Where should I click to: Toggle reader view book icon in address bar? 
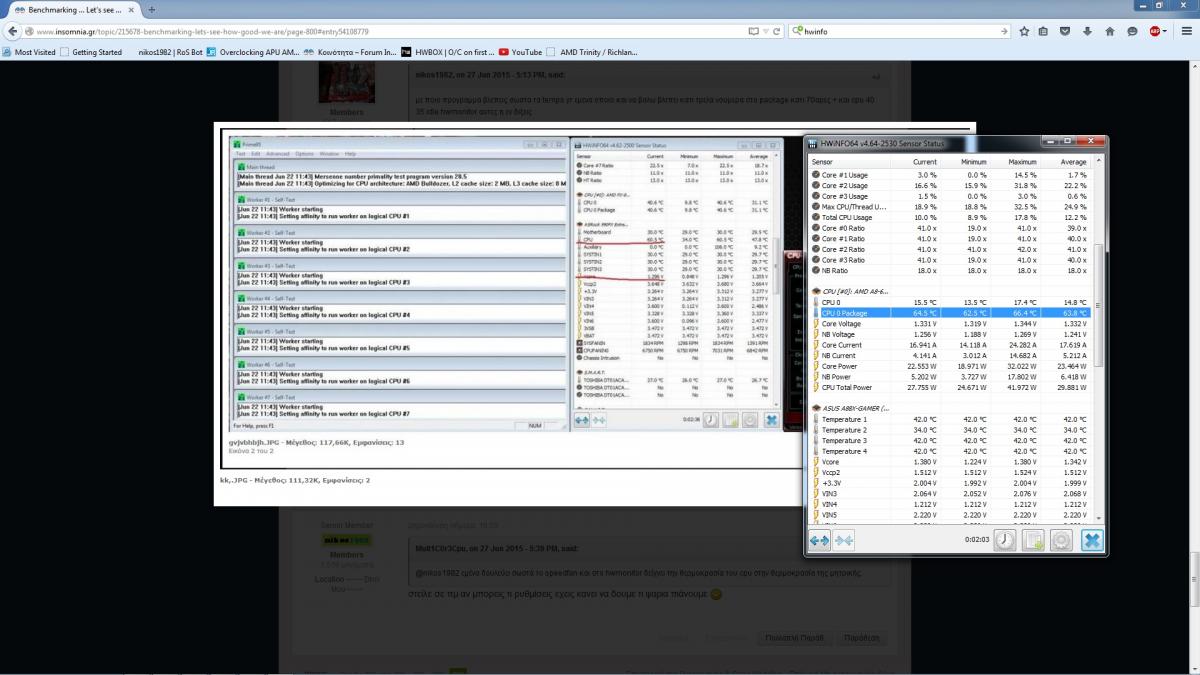(x=753, y=31)
